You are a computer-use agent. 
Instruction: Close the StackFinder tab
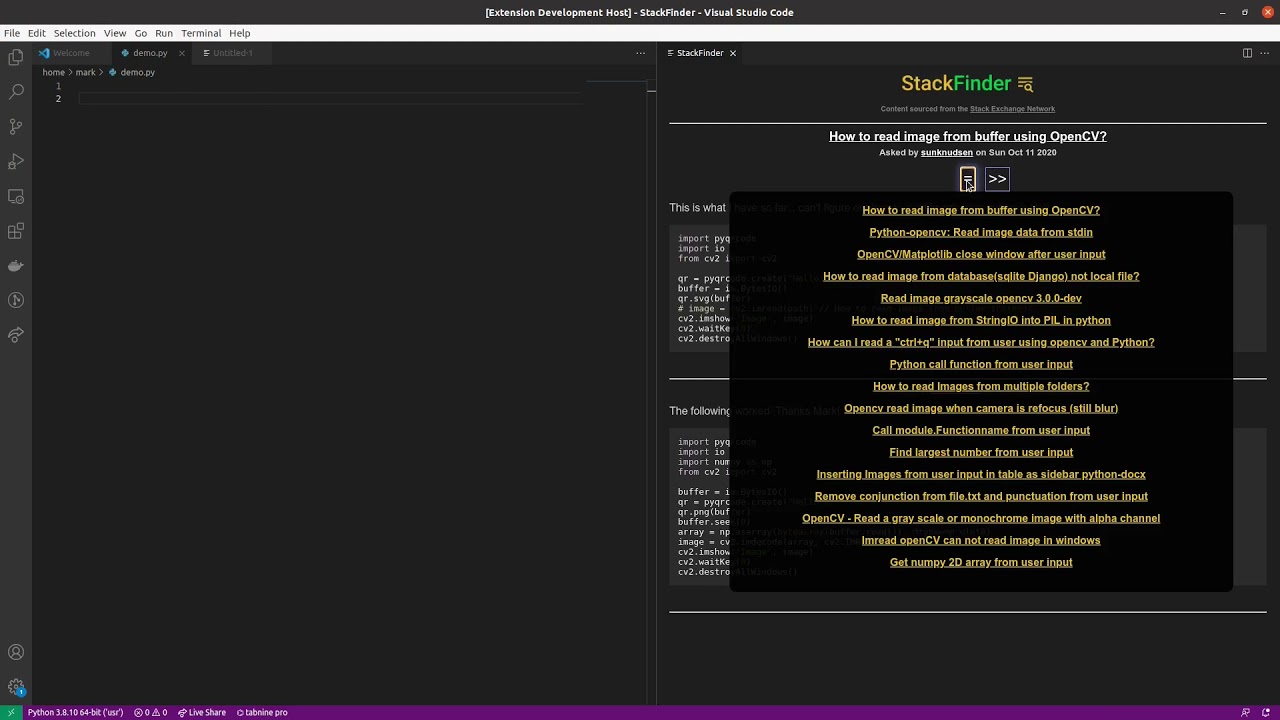732,53
